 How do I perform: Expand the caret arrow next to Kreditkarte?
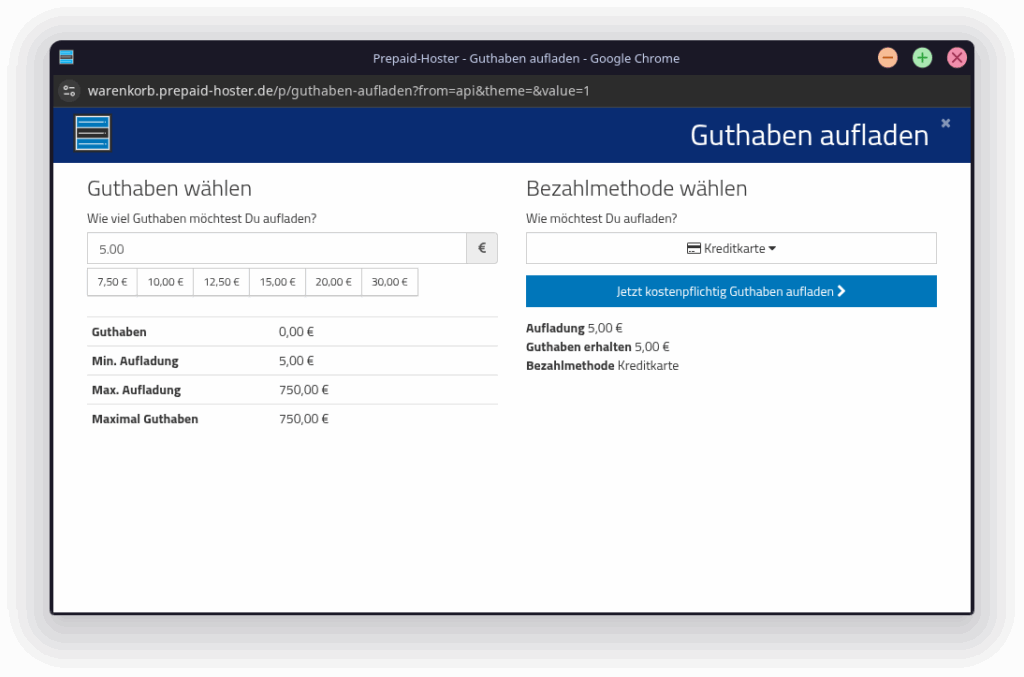point(774,248)
